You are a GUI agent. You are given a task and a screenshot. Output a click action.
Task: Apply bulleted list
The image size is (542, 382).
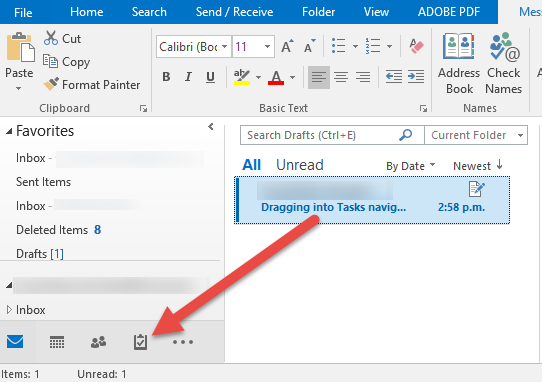338,46
